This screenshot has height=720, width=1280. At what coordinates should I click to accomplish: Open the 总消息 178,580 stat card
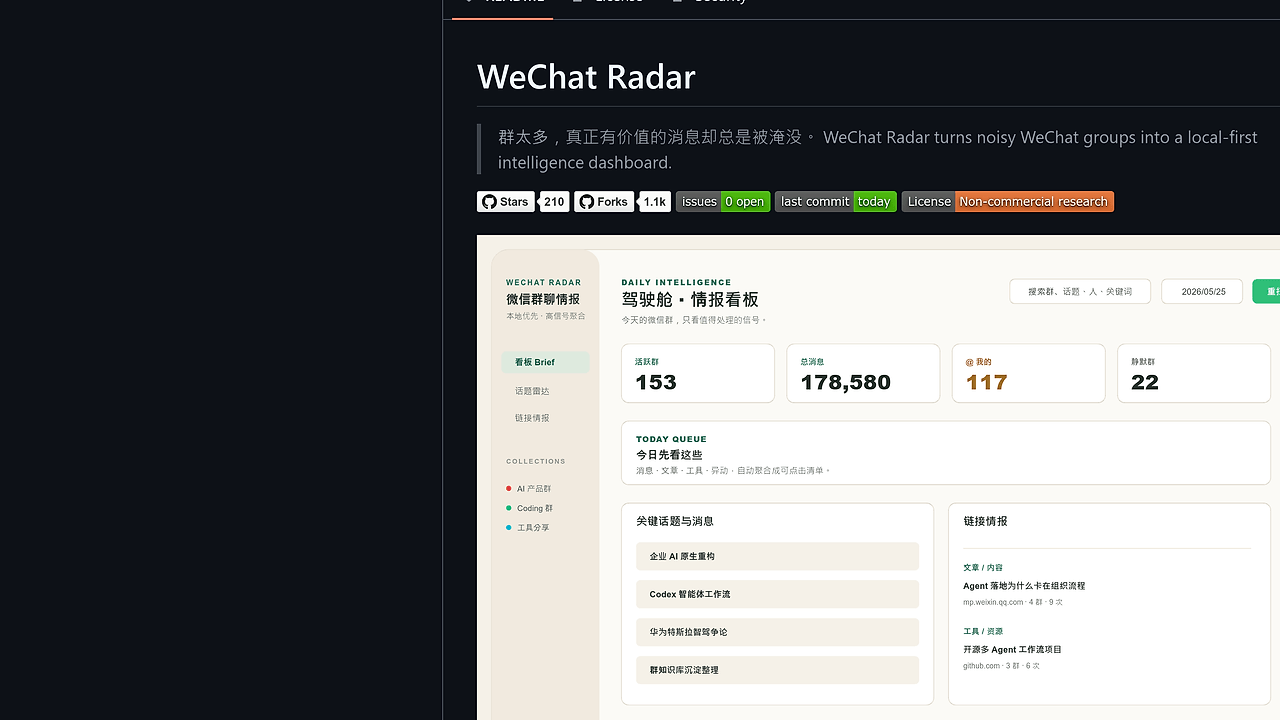[x=863, y=373]
